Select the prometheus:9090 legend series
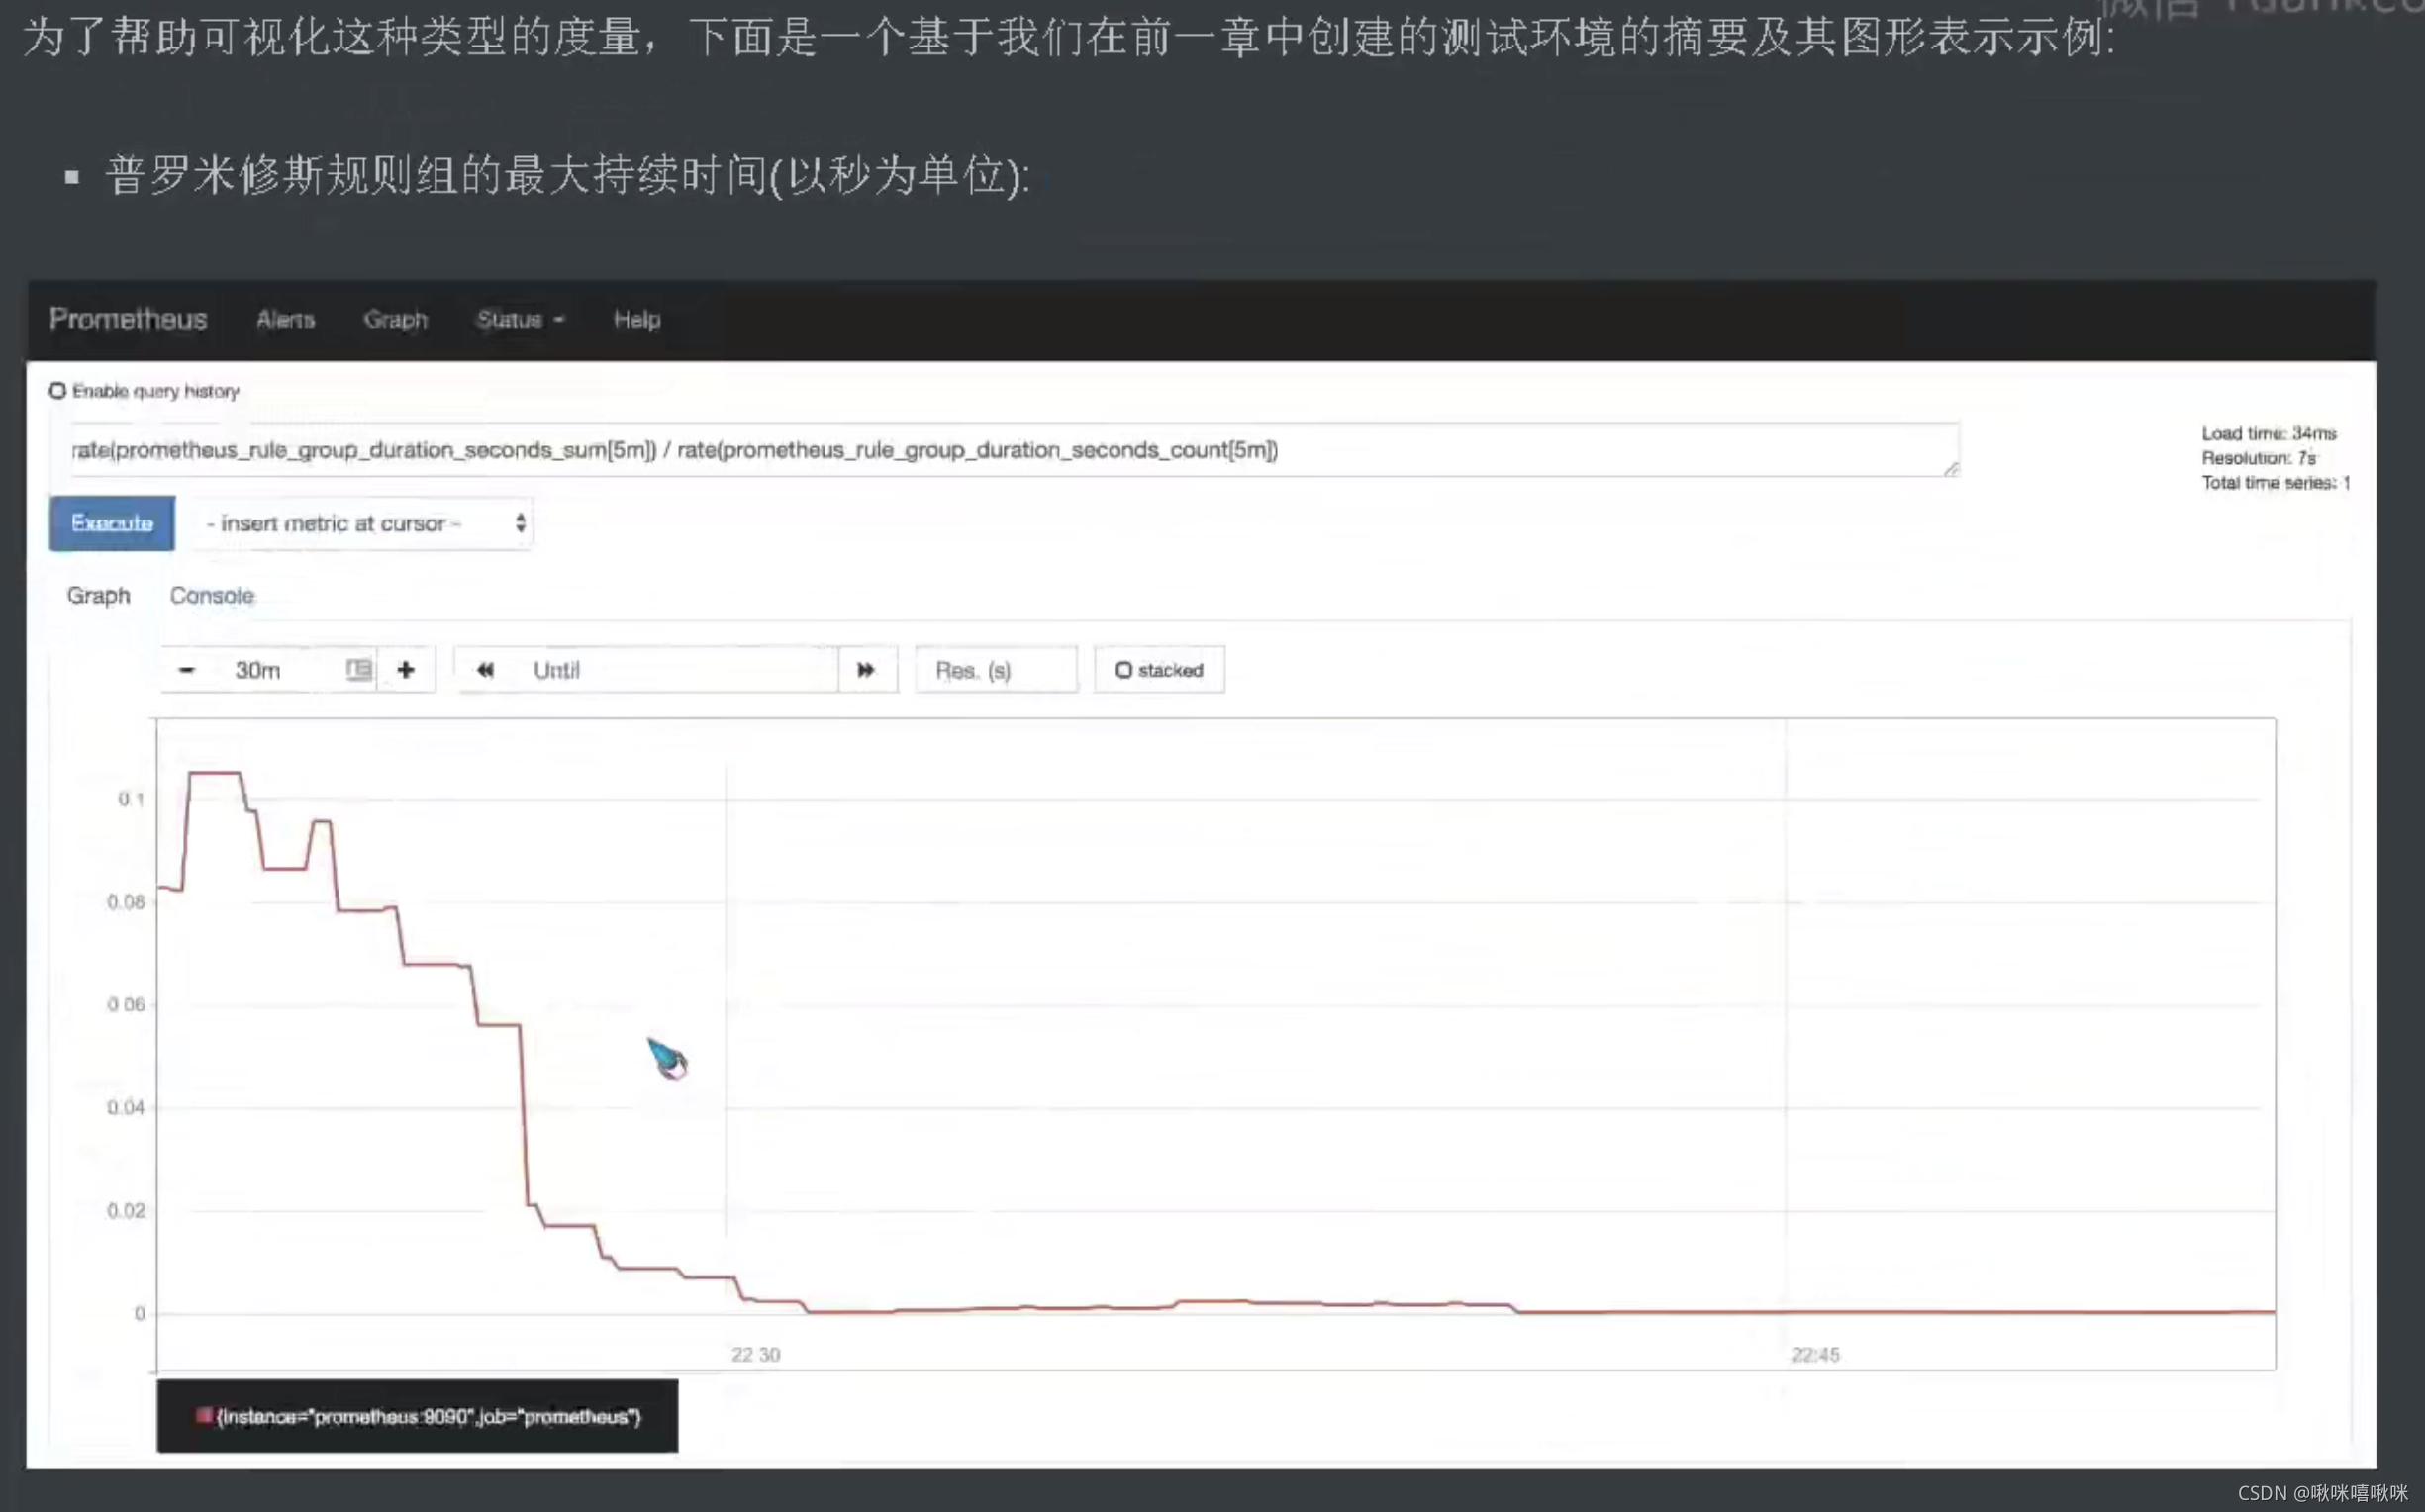This screenshot has width=2425, height=1512. pos(429,1416)
